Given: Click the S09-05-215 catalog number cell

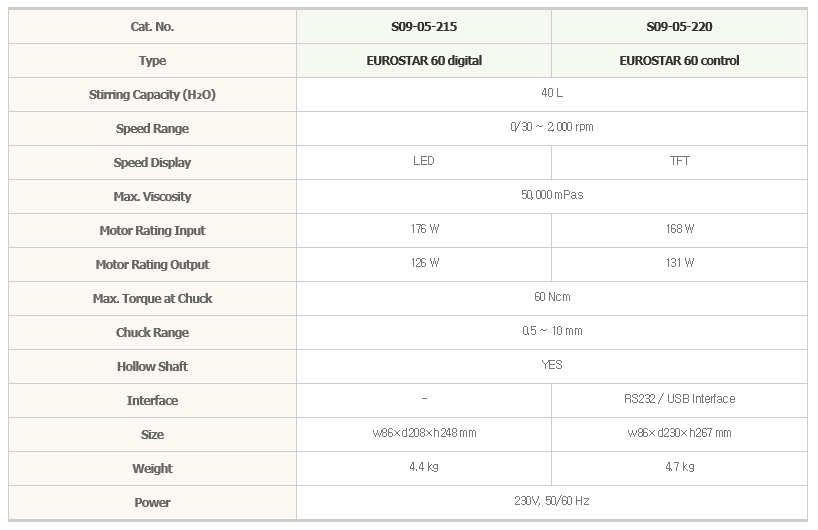Looking at the screenshot, I should pos(424,27).
